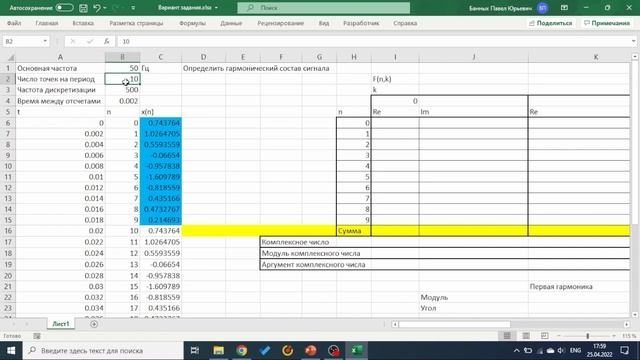Toggle the AutoSave switch
Viewport: 640px width, 360px height.
point(64,8)
